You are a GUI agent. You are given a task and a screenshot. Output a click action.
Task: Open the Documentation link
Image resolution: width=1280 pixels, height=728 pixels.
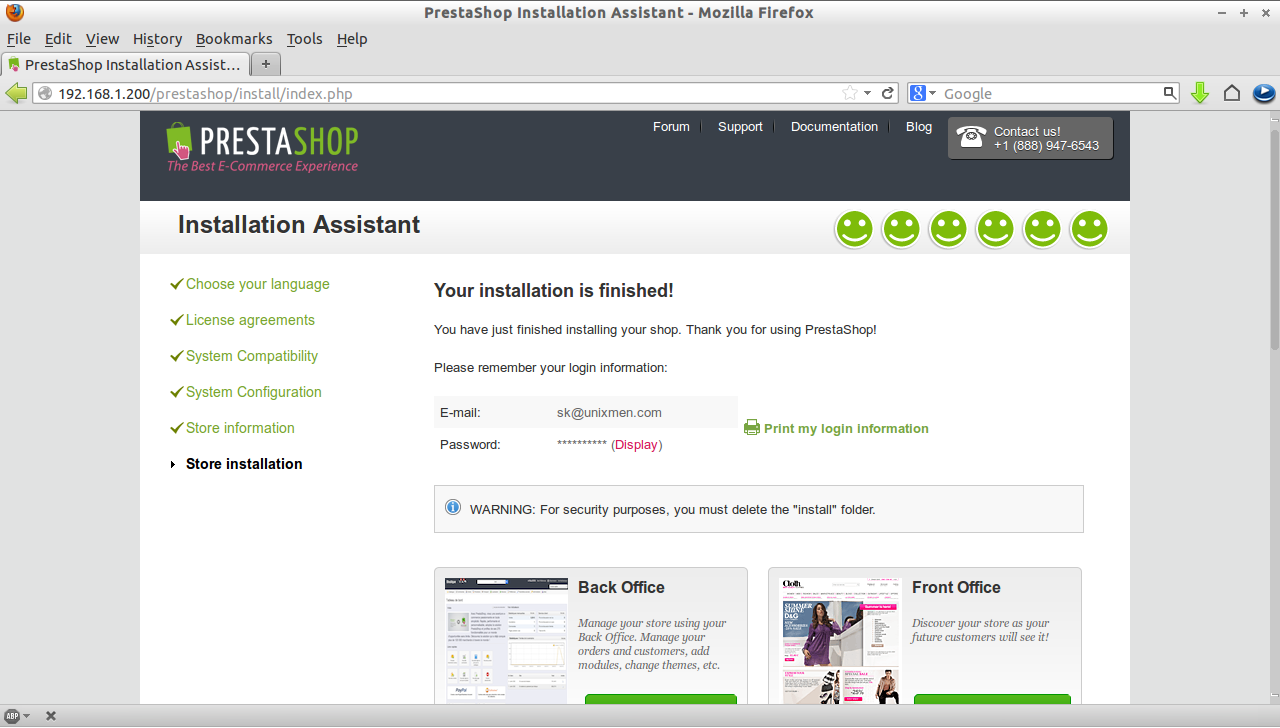point(834,127)
